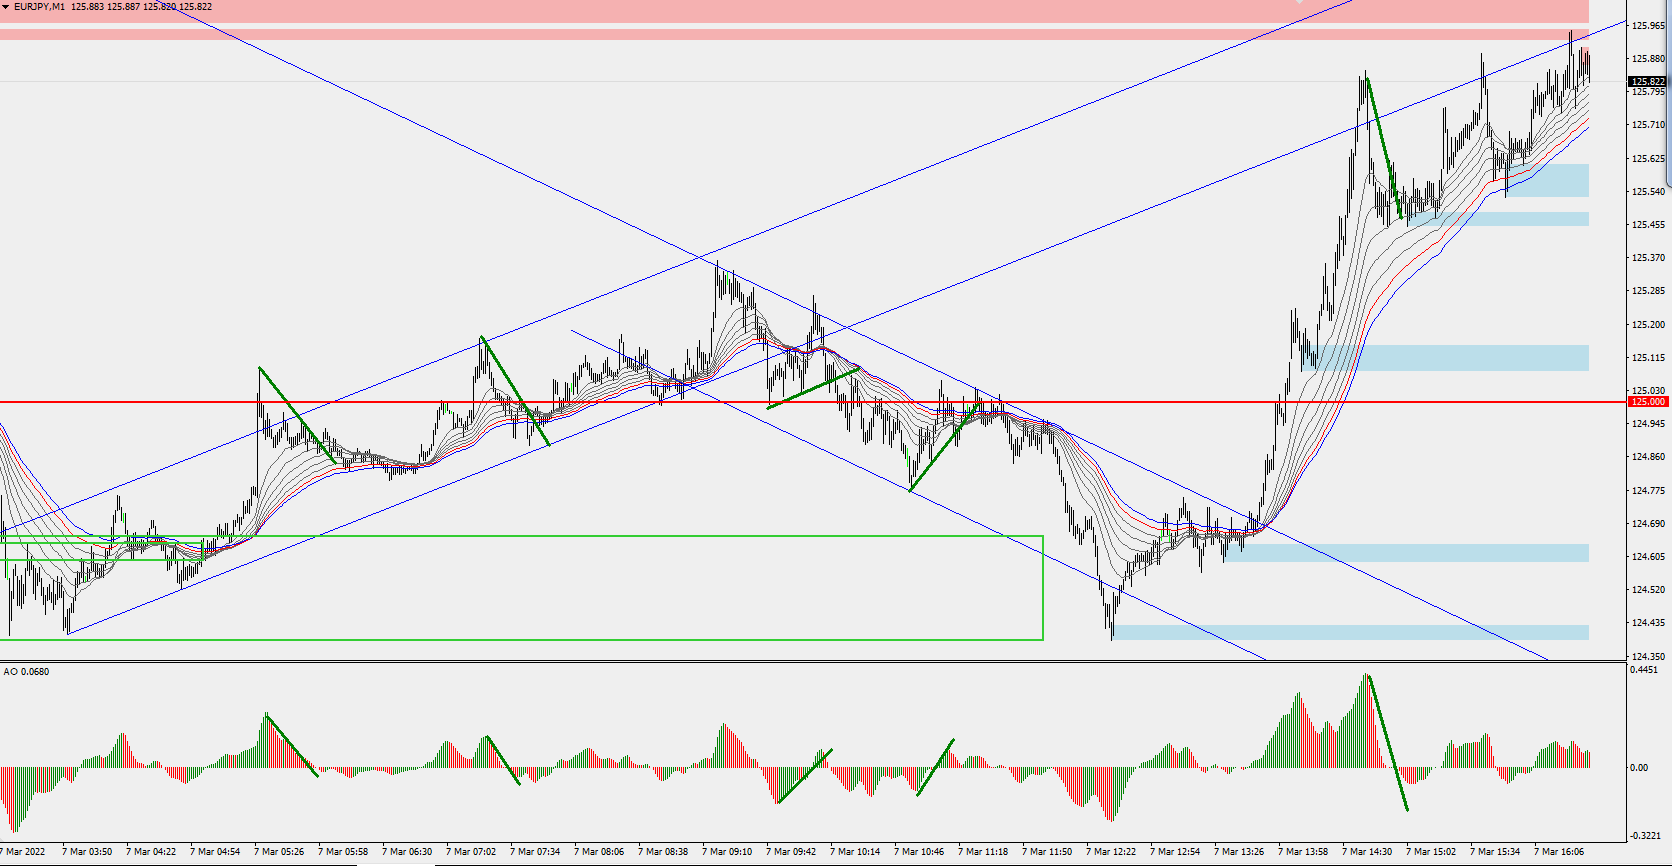Open the chart menu arrow beside EURJPY,M1
Viewport: 1672px width, 866px height.
6,7
